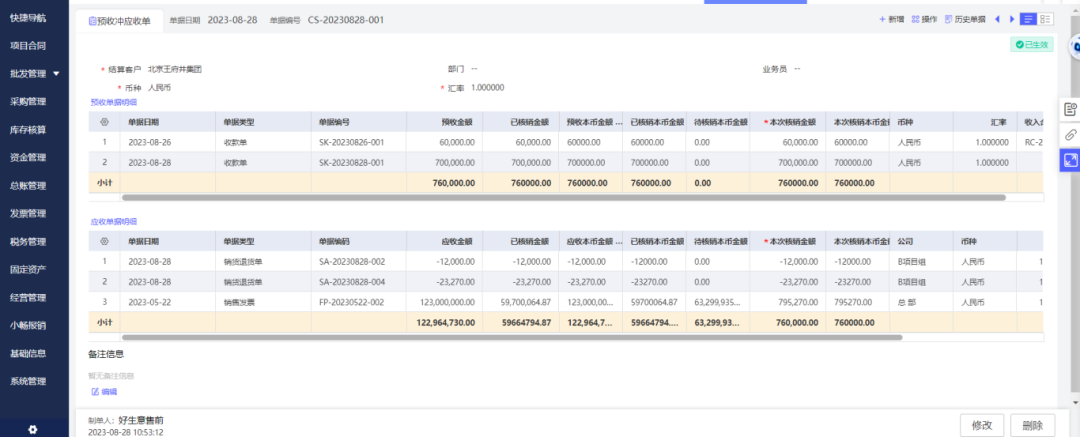
Task: Open column settings gear of 预收单据明细 table
Action: click(104, 122)
